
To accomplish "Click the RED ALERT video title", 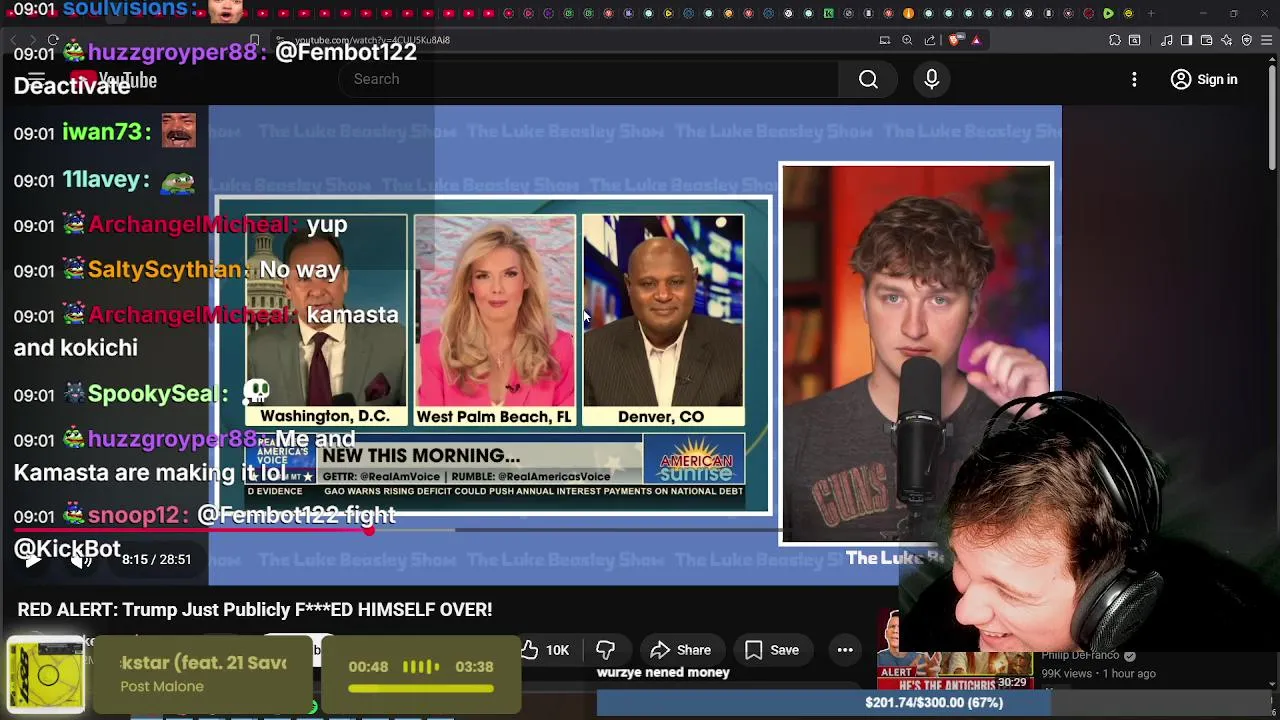I will point(255,609).
